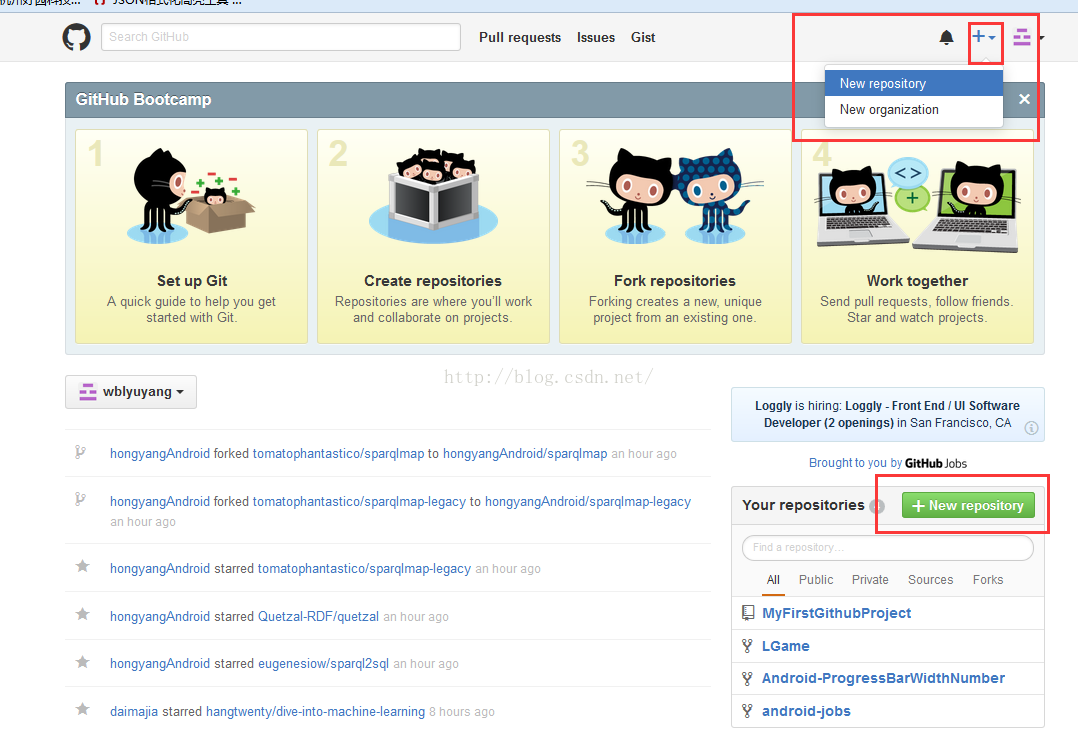Open the notifications bell
The height and width of the screenshot is (732, 1078).
coord(947,37)
